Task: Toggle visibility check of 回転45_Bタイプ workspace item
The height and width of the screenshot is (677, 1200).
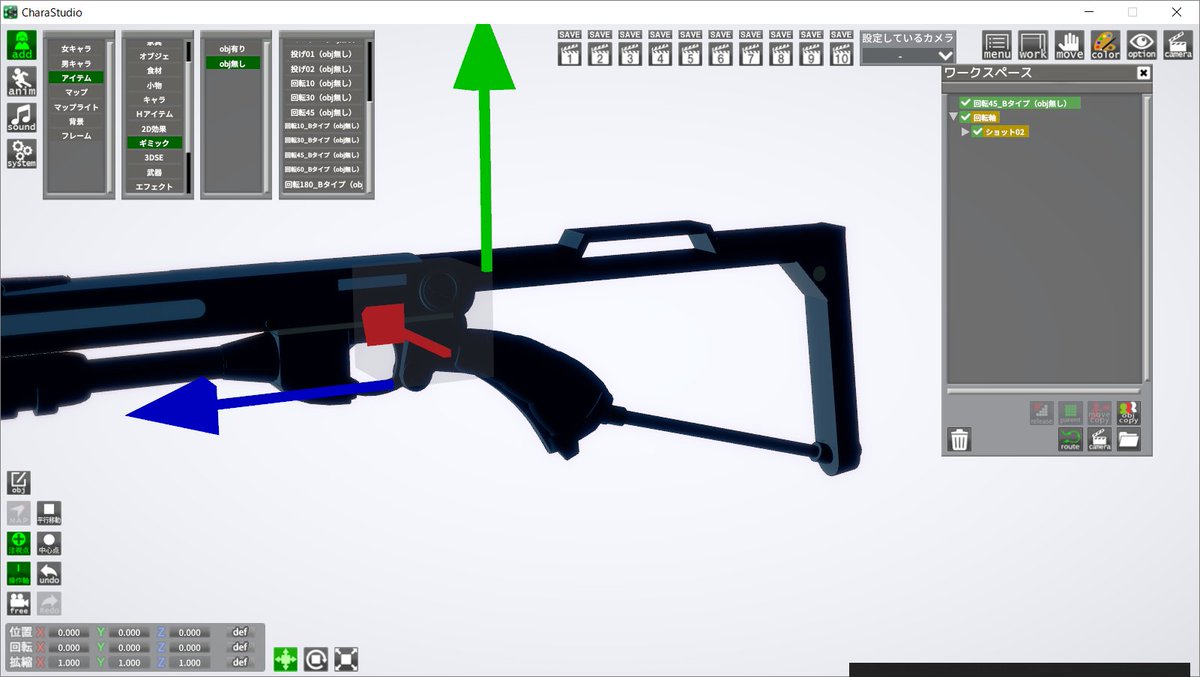Action: click(965, 103)
